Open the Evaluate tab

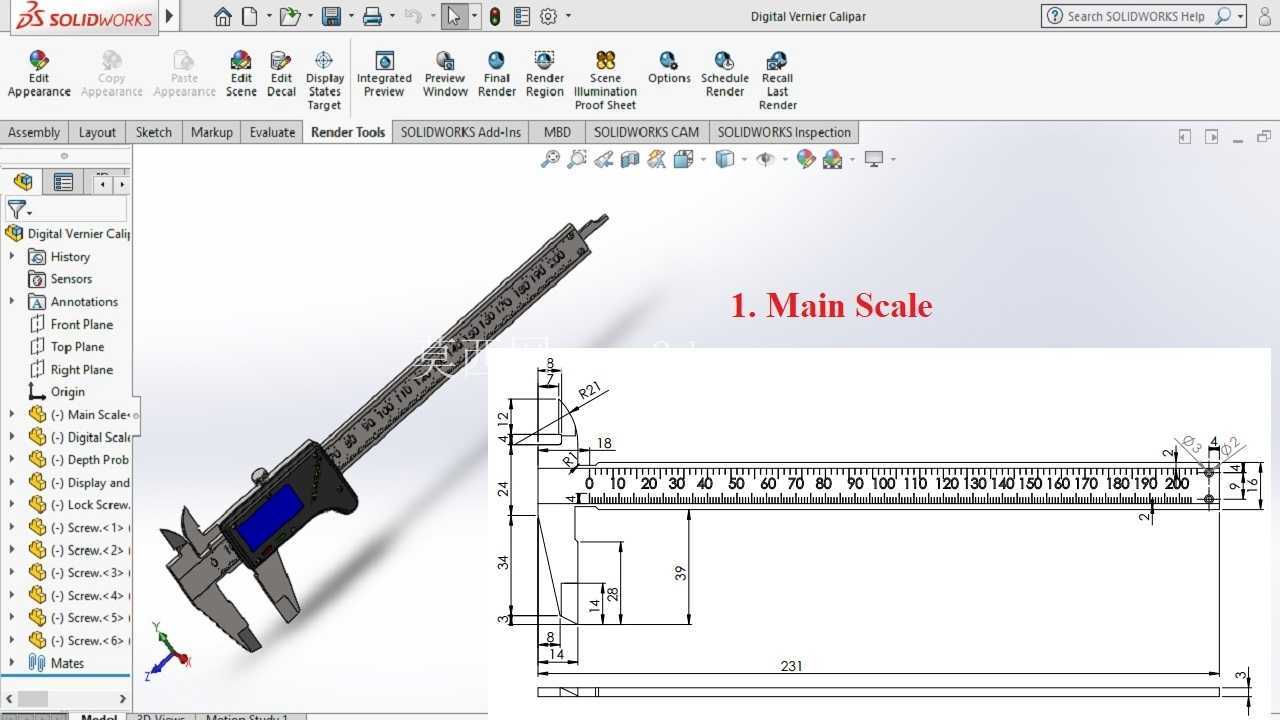click(x=272, y=132)
